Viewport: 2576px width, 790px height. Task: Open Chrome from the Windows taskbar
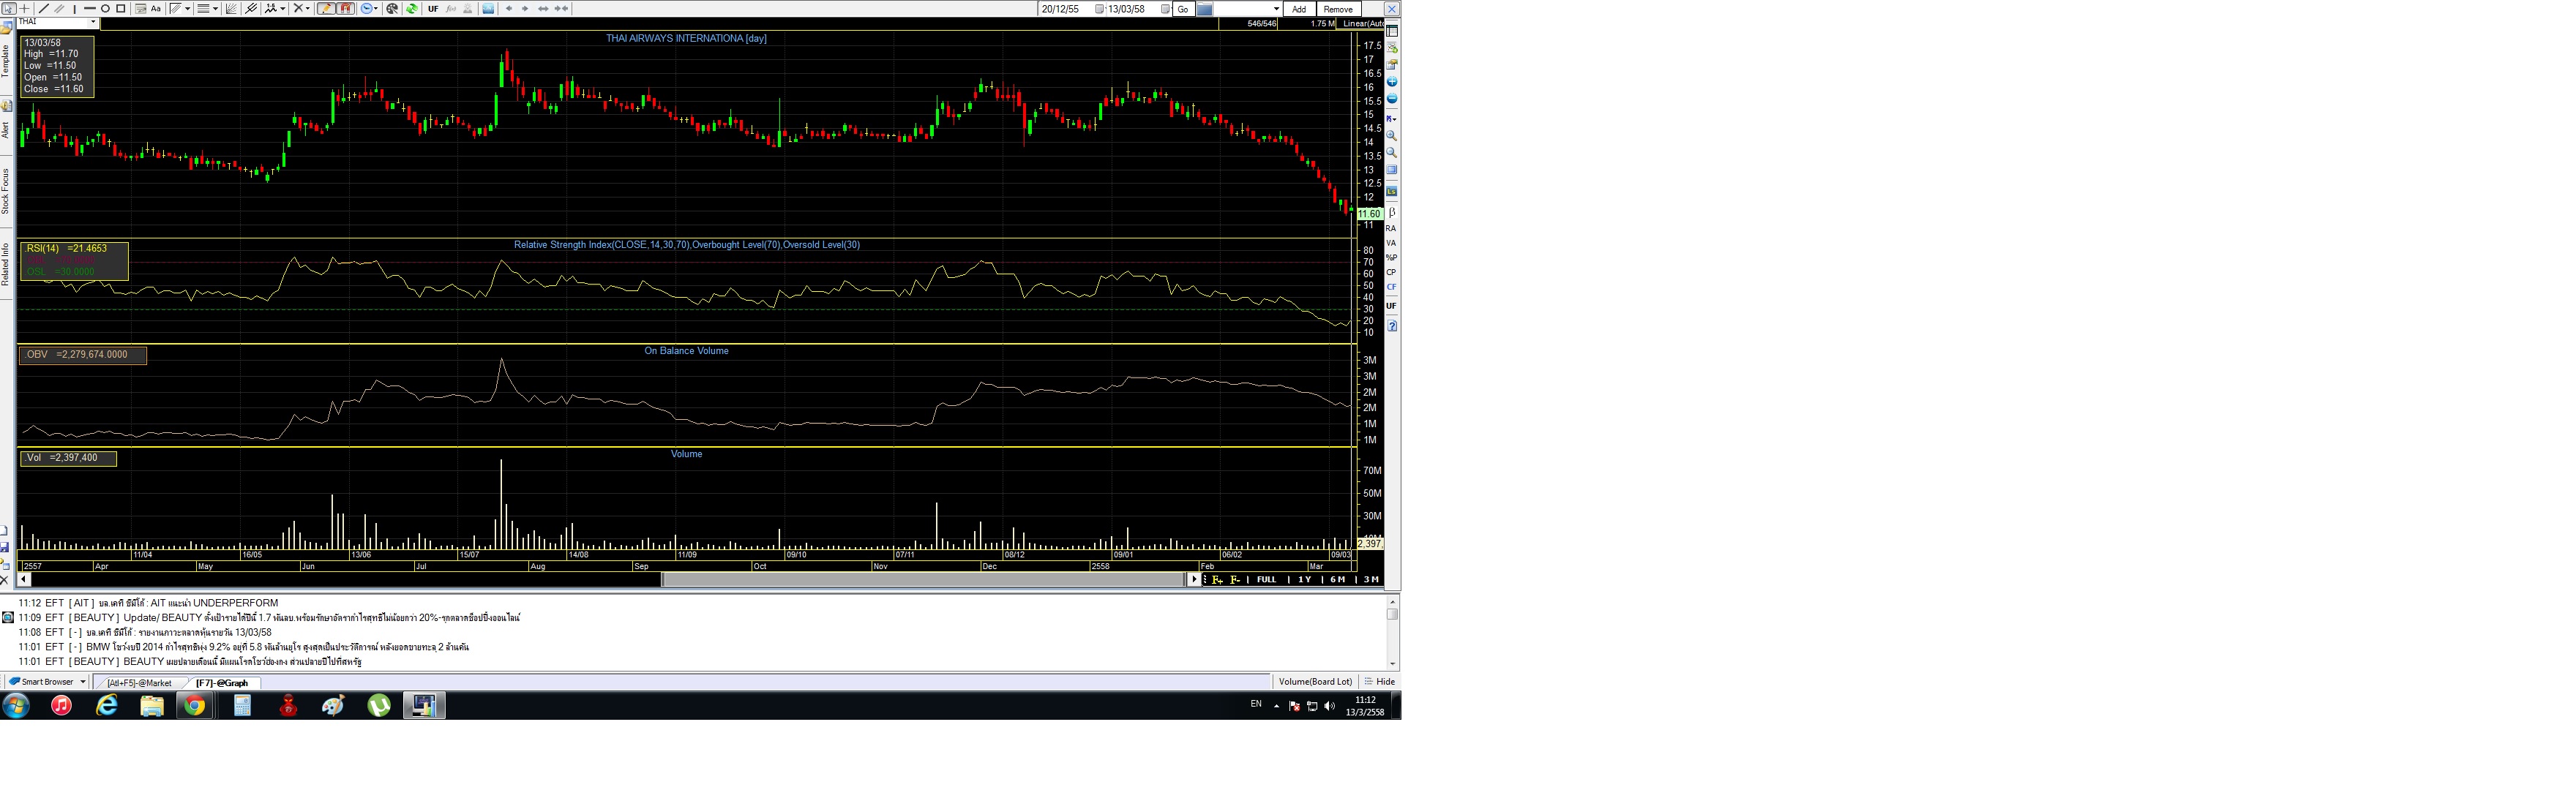click(x=194, y=706)
